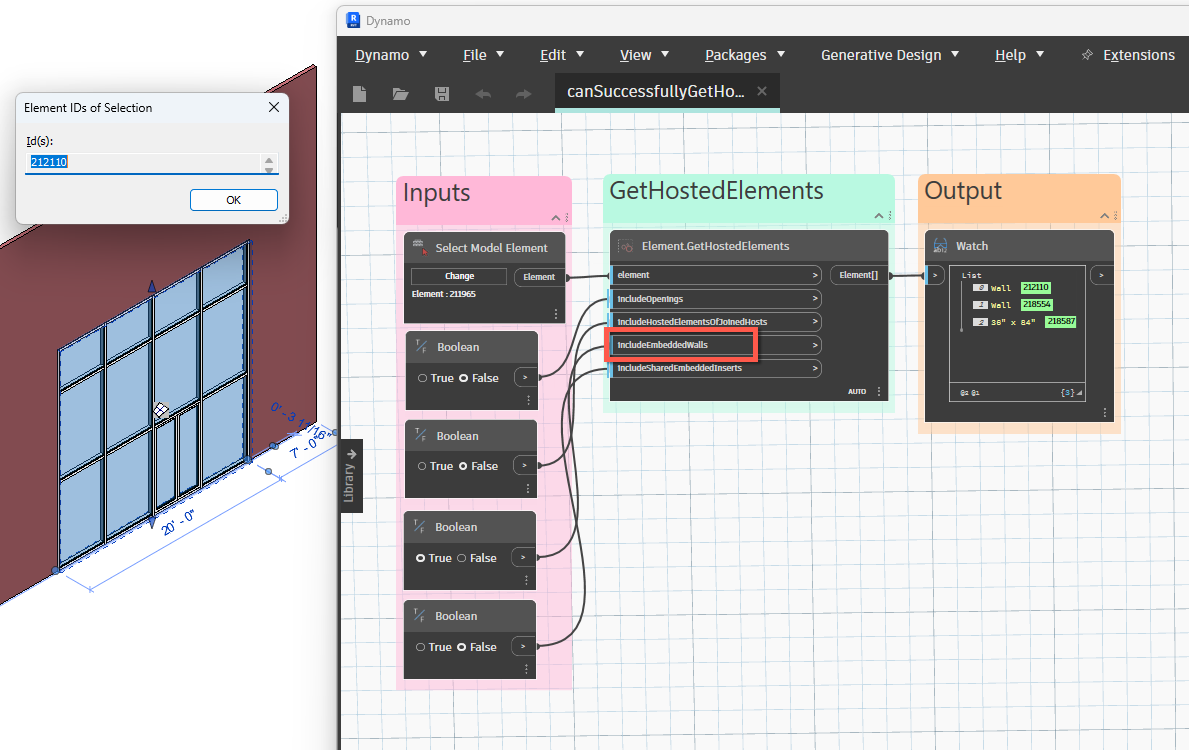Click the door tag symbol in the Revit view
The height and width of the screenshot is (750, 1189).
161,410
